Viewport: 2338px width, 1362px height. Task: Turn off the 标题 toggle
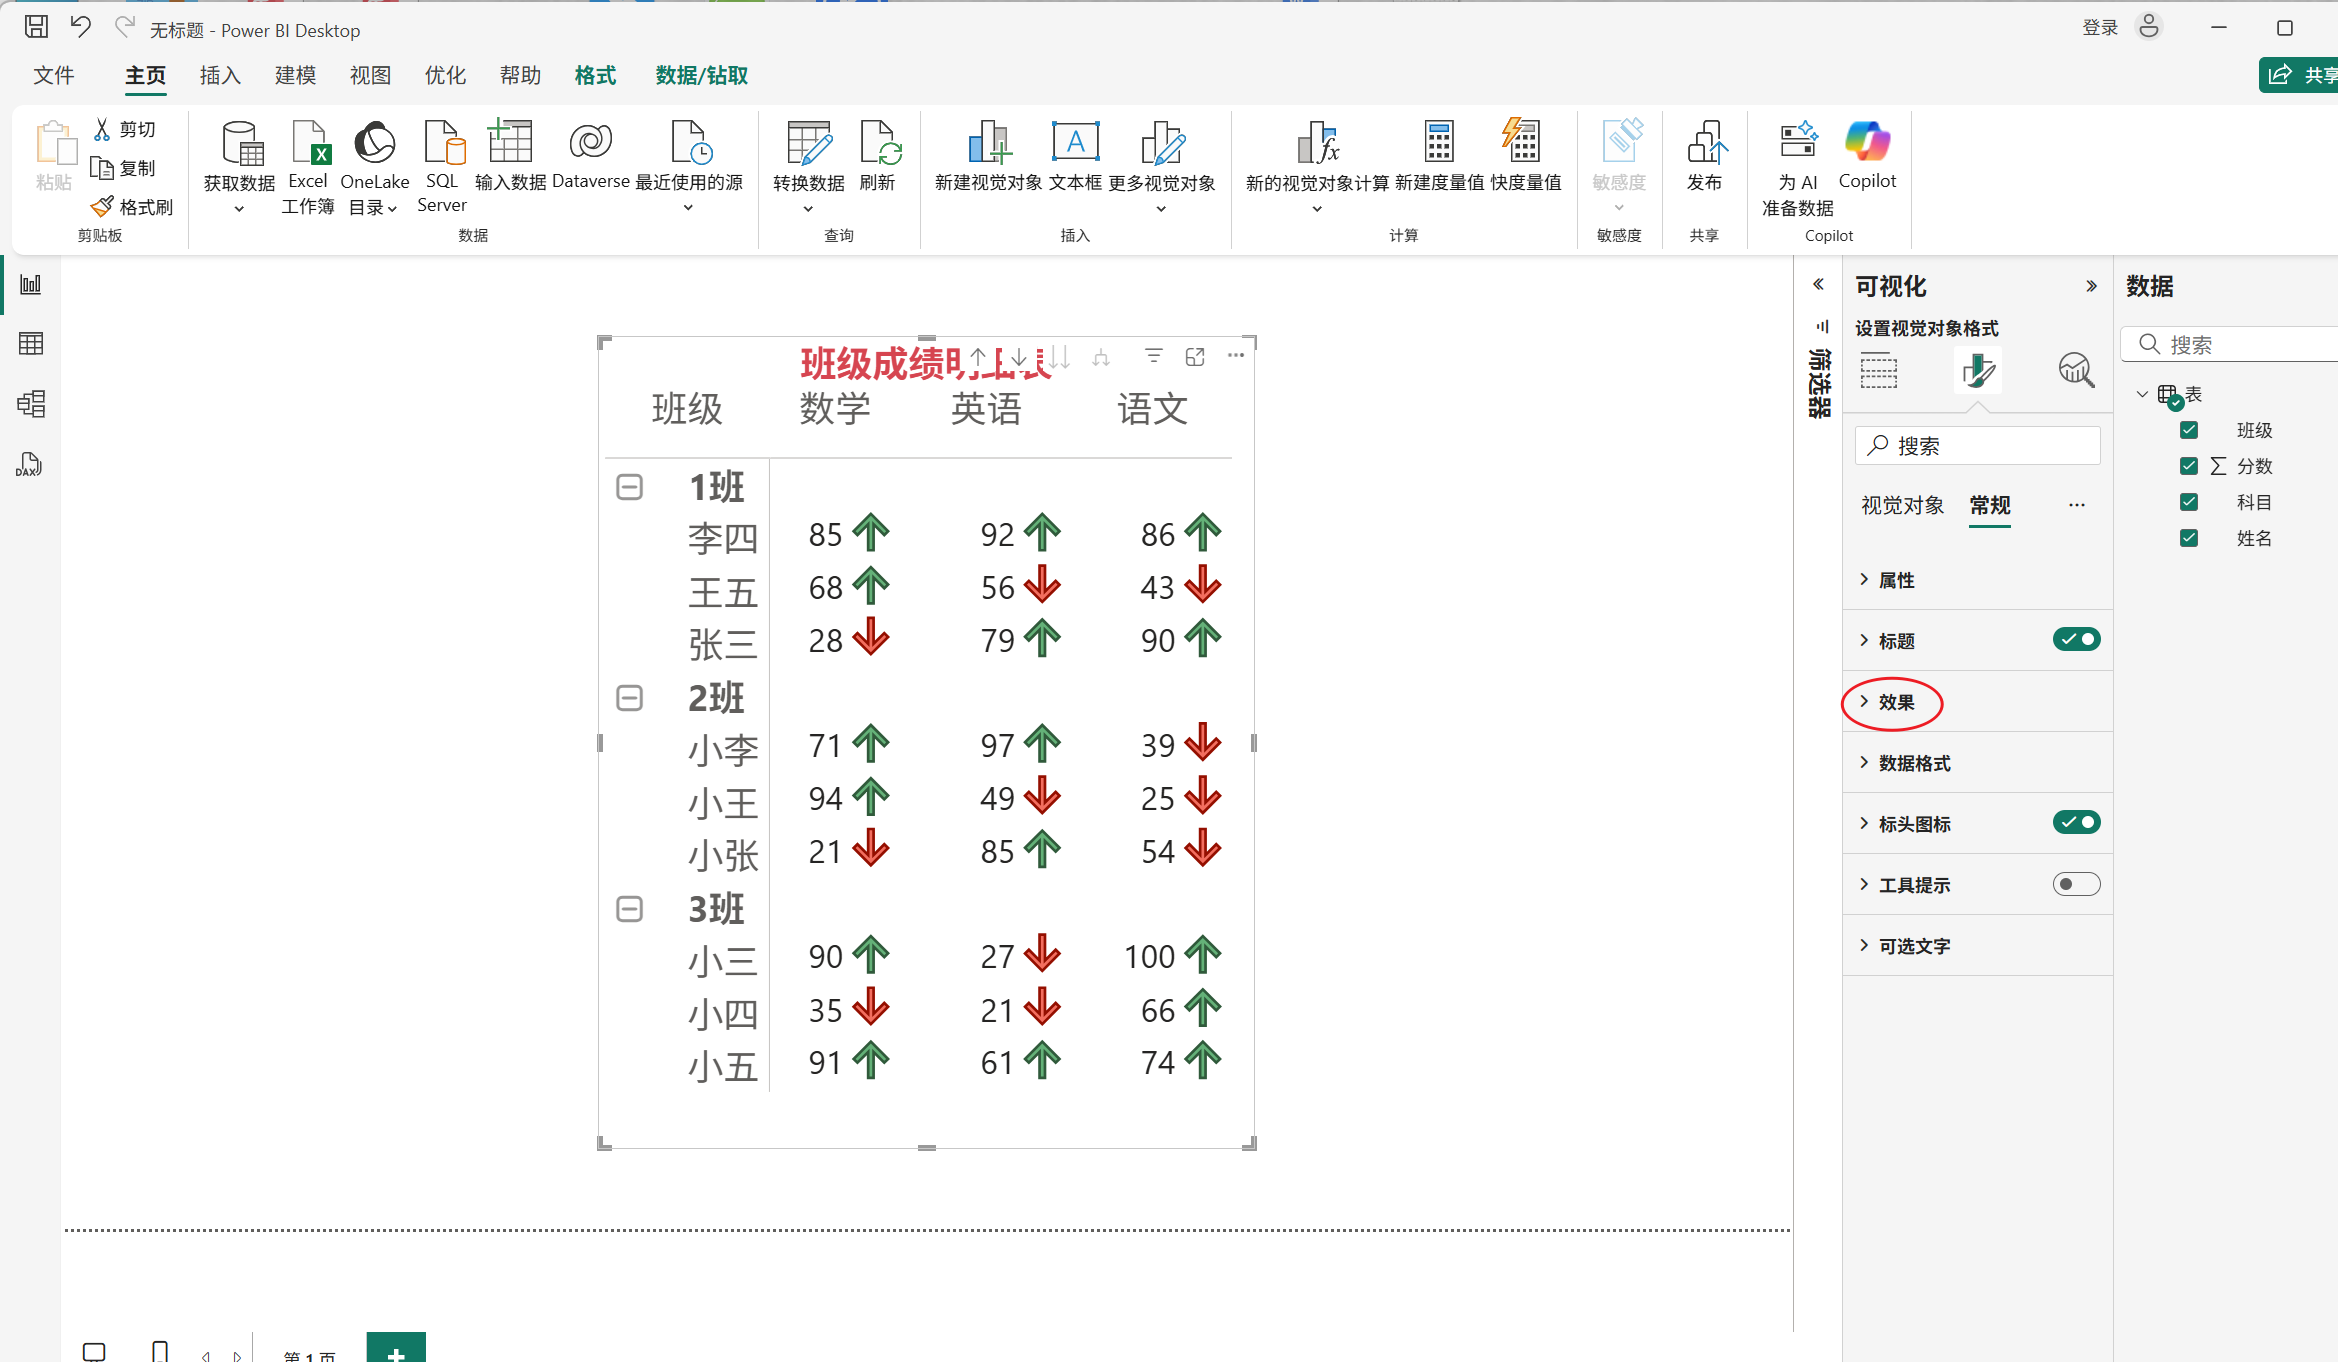pos(2076,640)
